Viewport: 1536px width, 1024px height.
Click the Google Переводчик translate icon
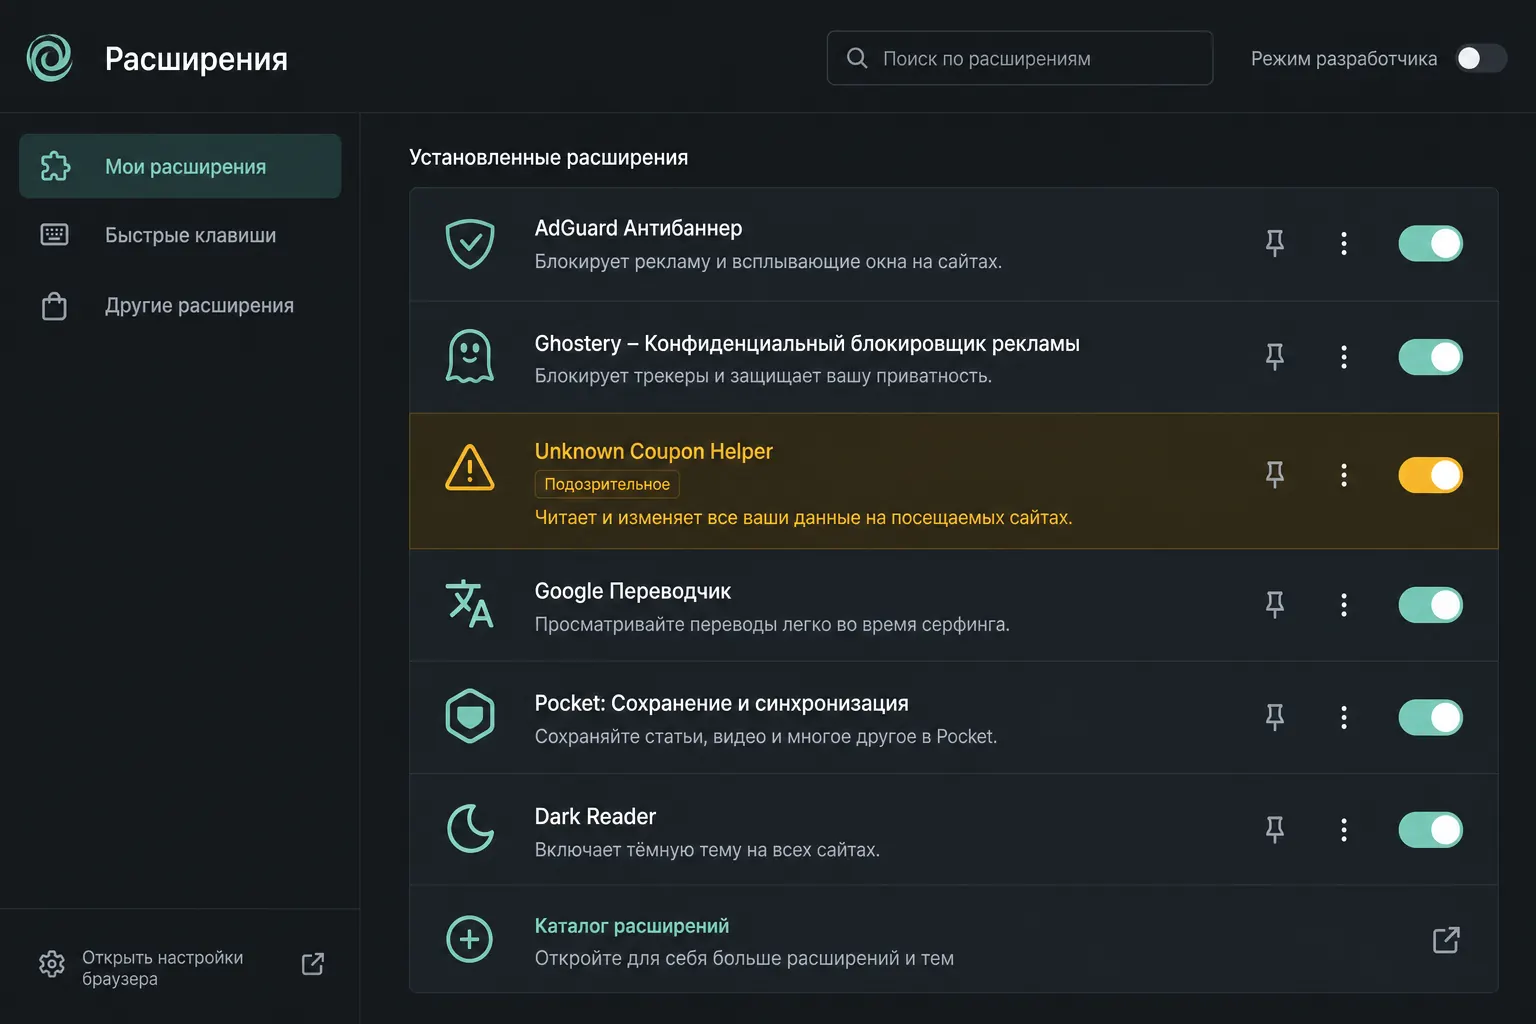click(x=470, y=604)
